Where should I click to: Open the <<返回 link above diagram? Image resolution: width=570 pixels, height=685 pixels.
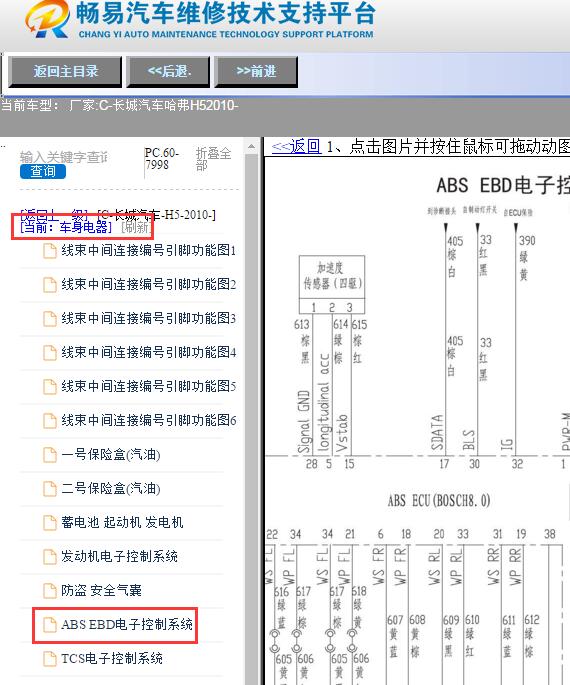[296, 146]
